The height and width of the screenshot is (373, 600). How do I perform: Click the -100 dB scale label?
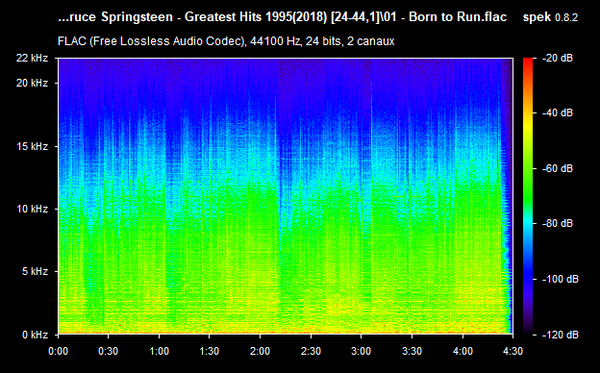pos(560,279)
